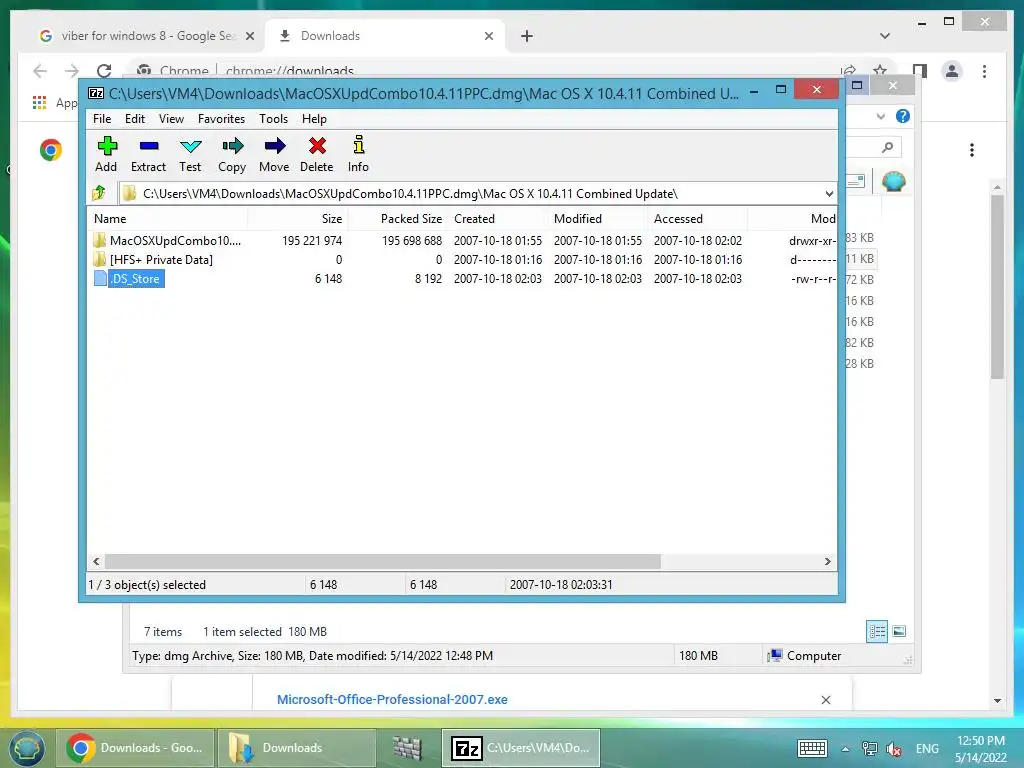This screenshot has height=768, width=1024.
Task: Change the ENG input language
Action: coord(927,748)
